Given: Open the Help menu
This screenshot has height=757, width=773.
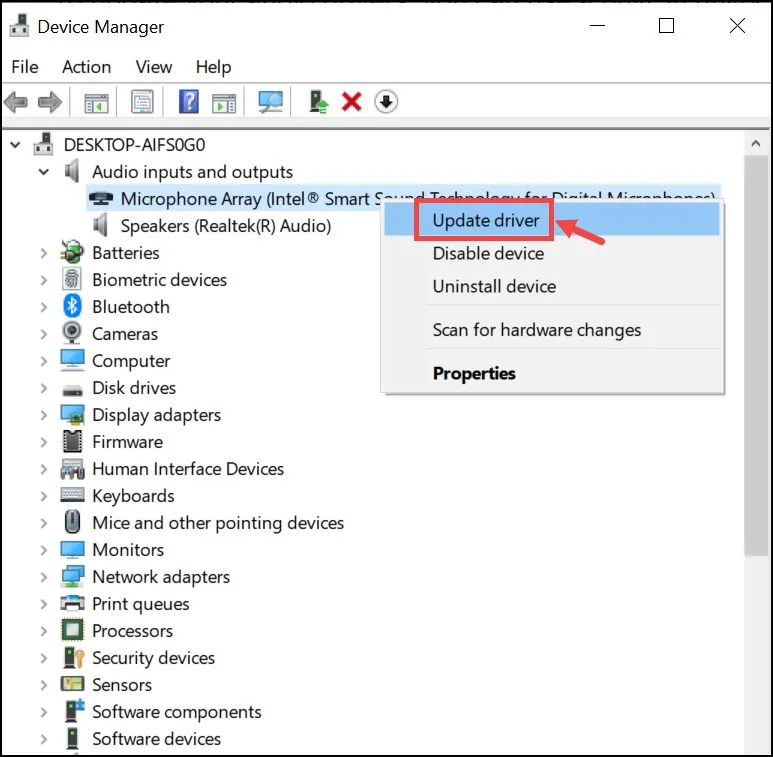Looking at the screenshot, I should 213,67.
